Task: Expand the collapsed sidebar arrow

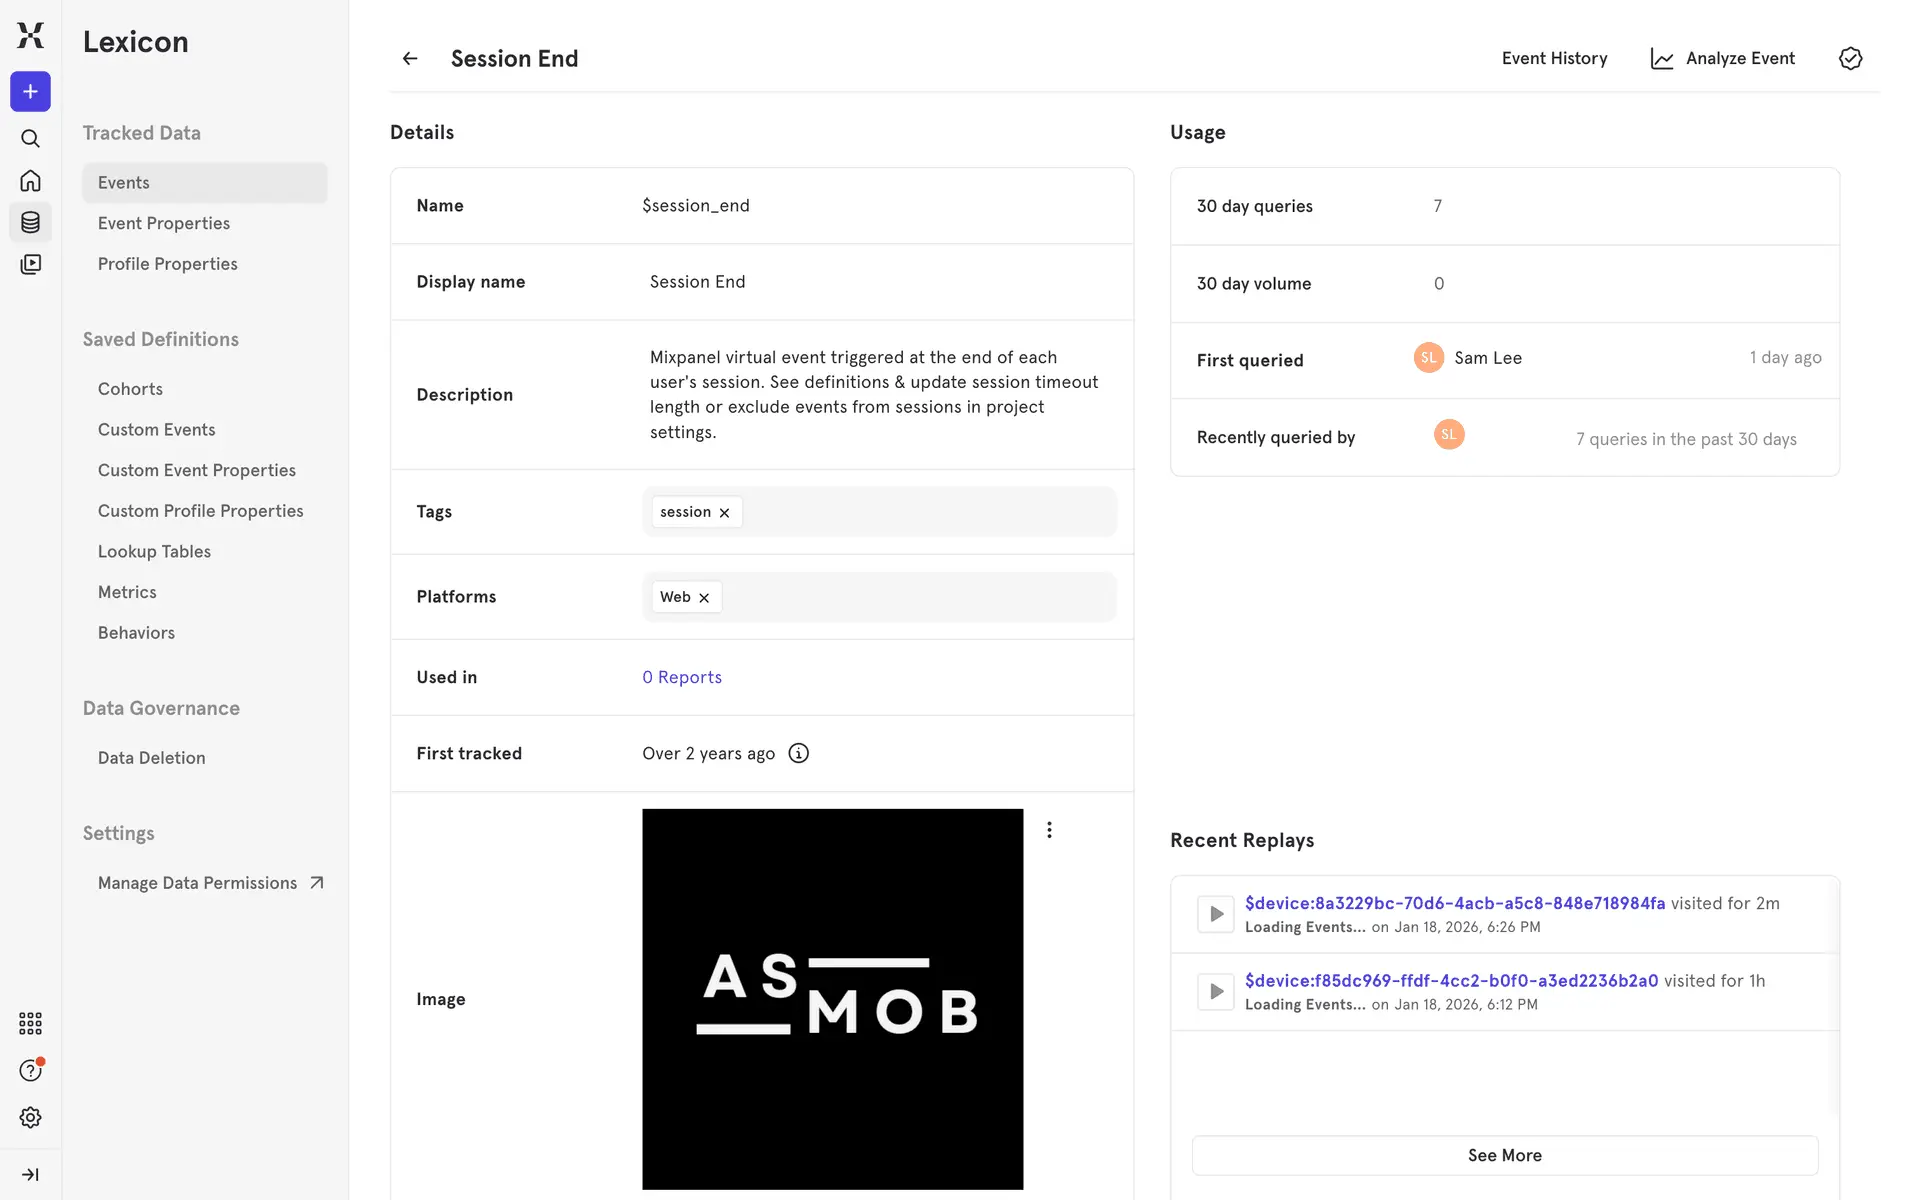Action: (x=30, y=1175)
